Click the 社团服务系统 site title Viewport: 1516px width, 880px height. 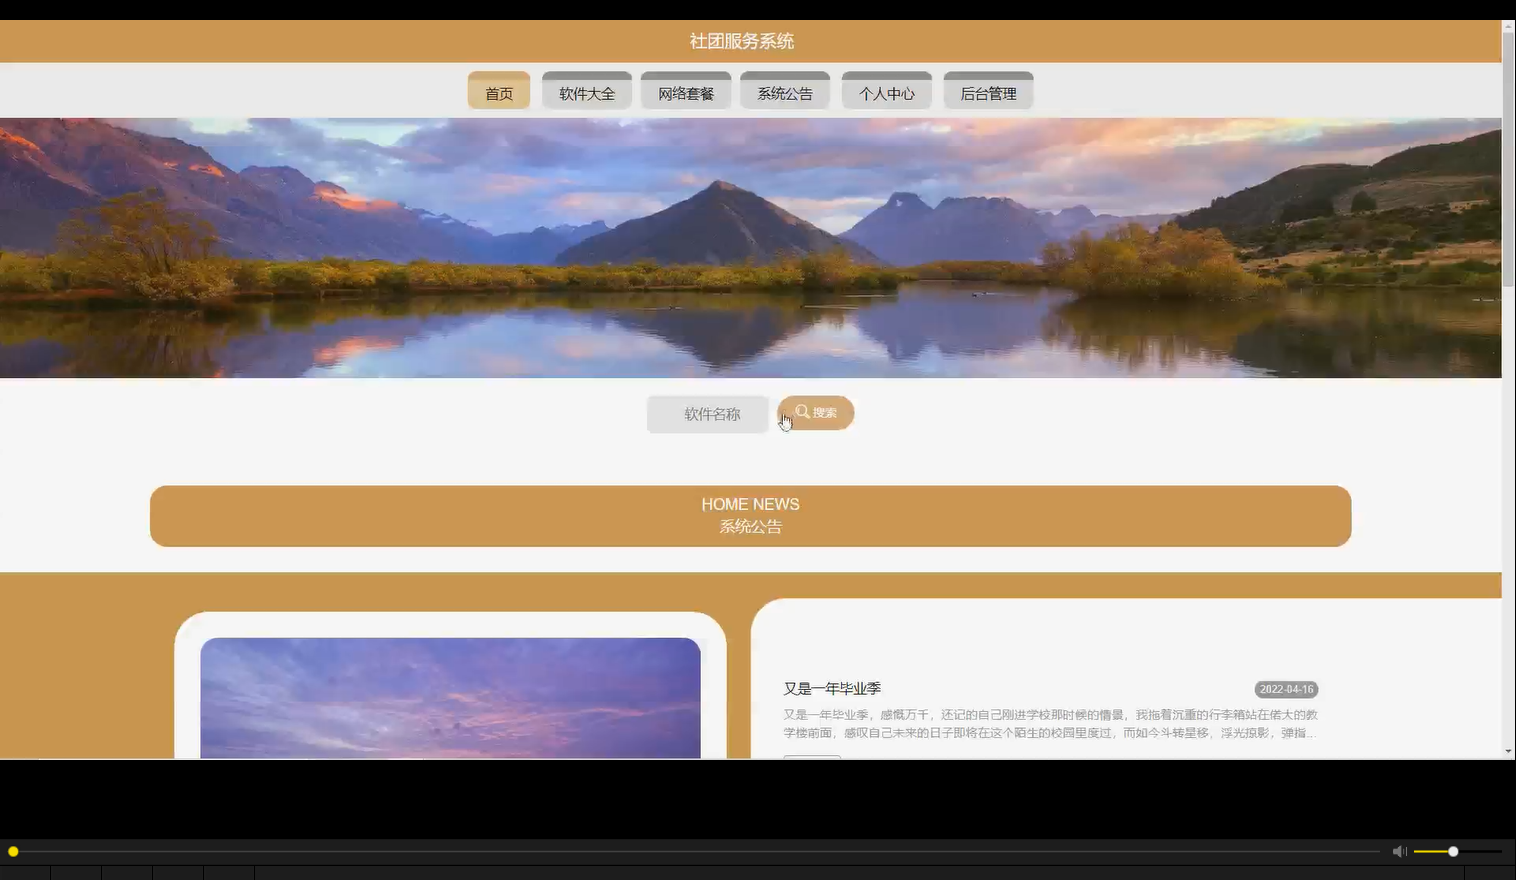click(741, 41)
